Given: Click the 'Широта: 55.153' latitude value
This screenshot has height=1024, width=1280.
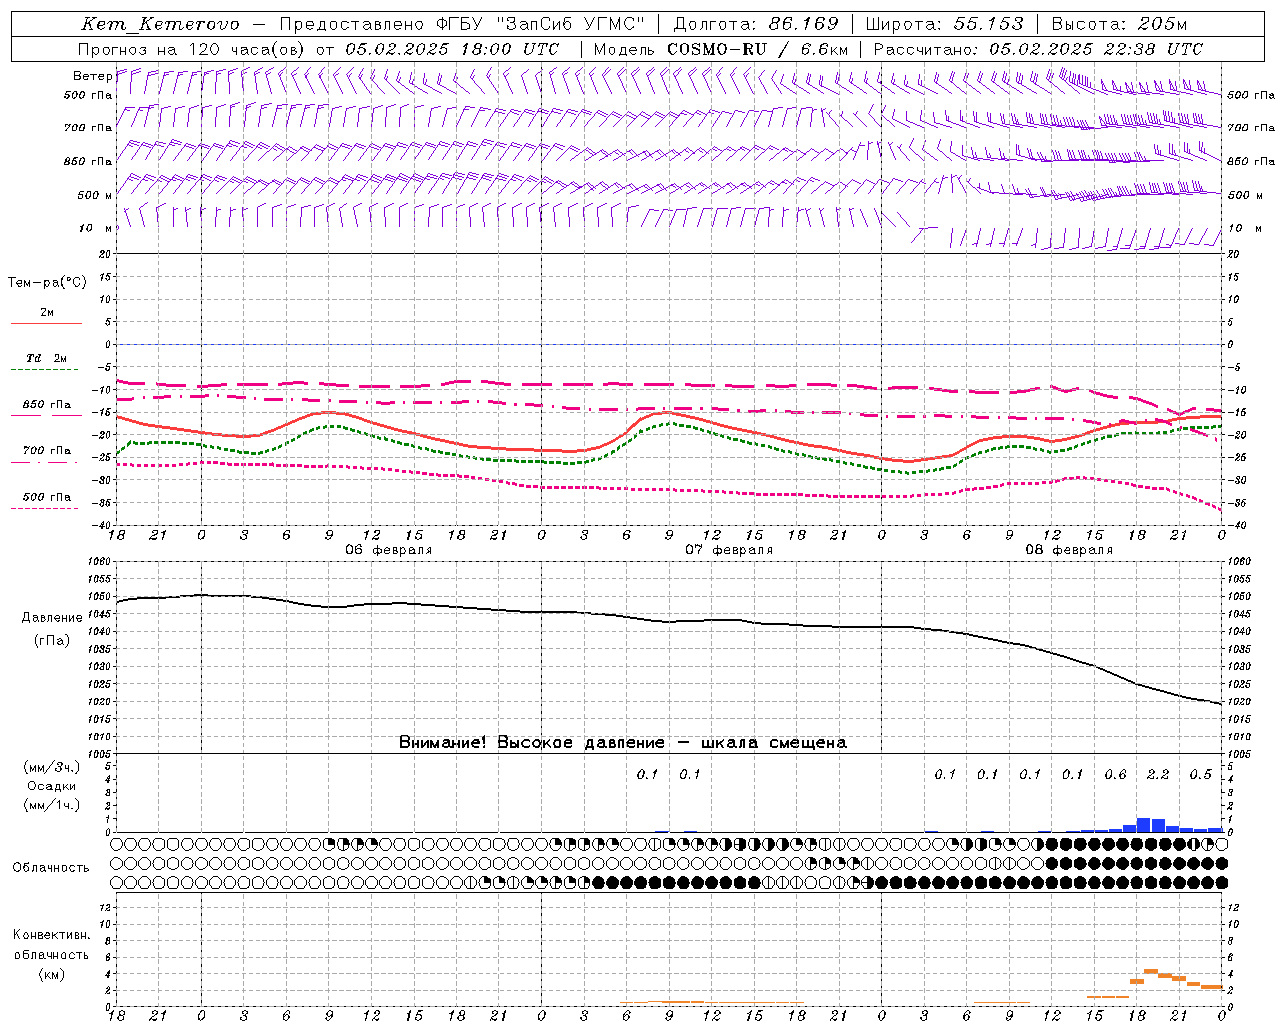Looking at the screenshot, I should (945, 24).
